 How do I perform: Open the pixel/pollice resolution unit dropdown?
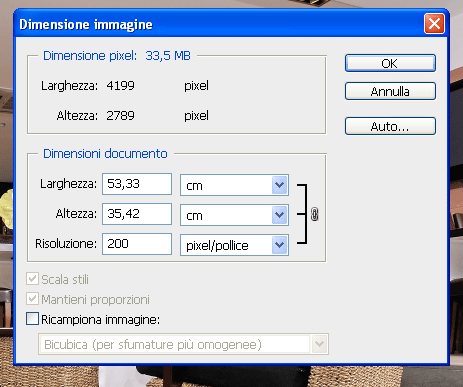234,245
